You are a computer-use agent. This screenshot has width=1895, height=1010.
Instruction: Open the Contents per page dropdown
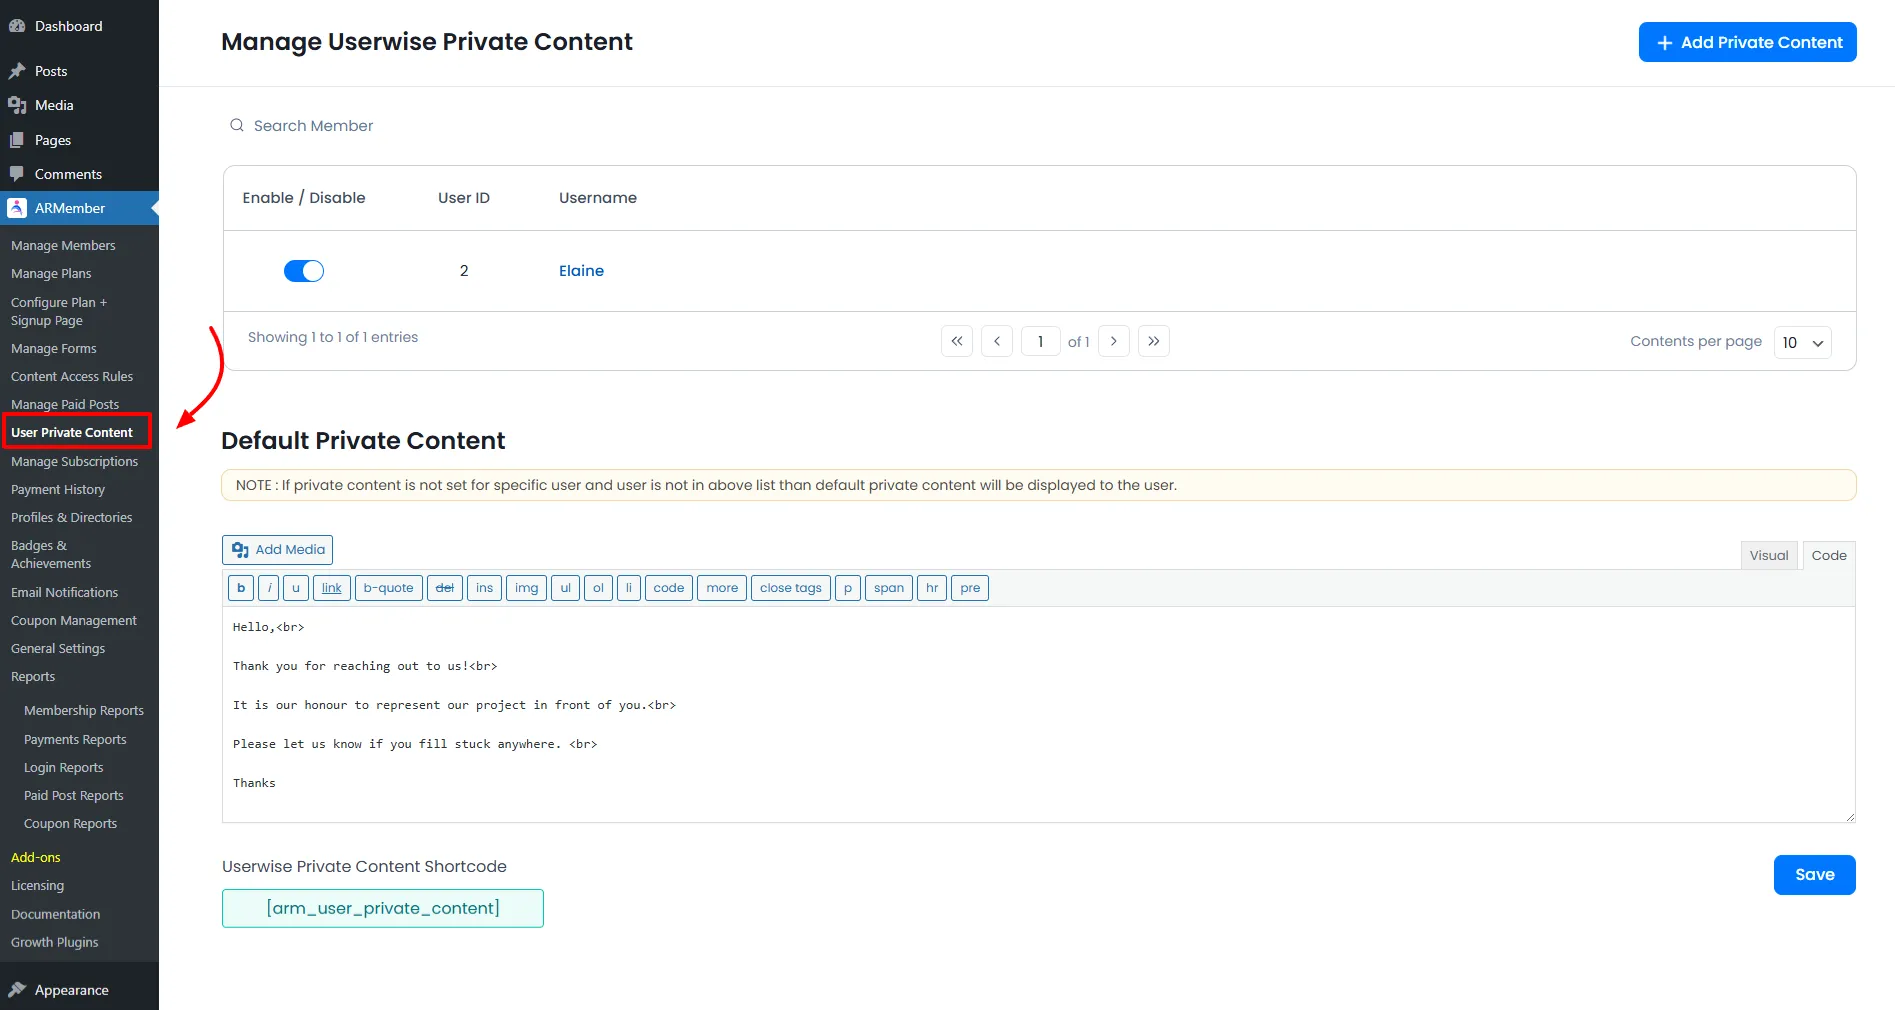[1801, 342]
